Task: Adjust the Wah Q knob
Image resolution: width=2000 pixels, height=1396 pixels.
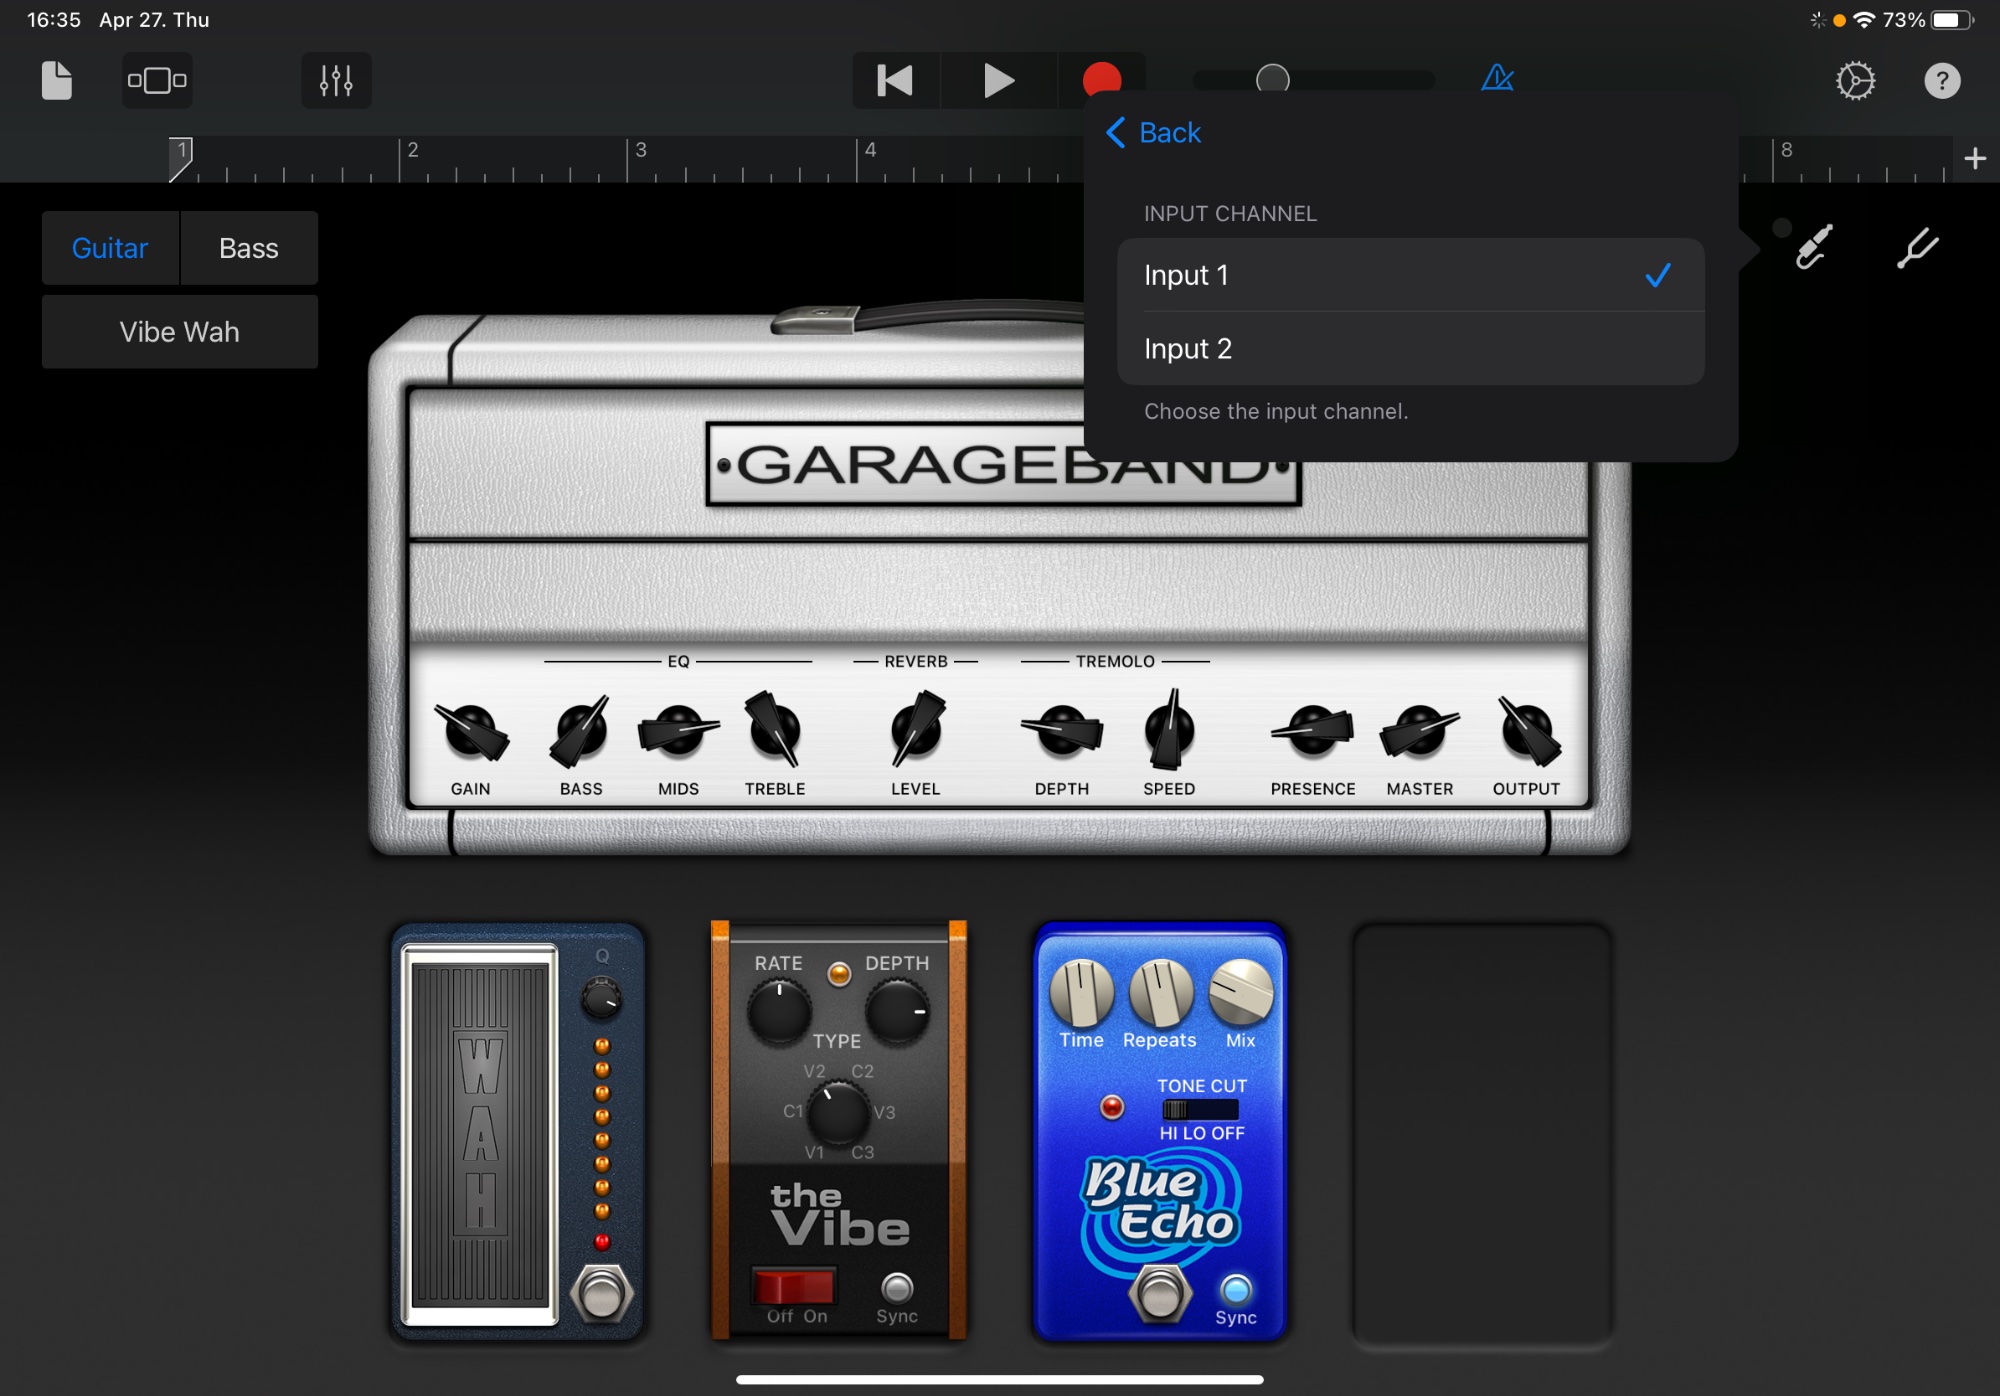Action: coord(602,998)
